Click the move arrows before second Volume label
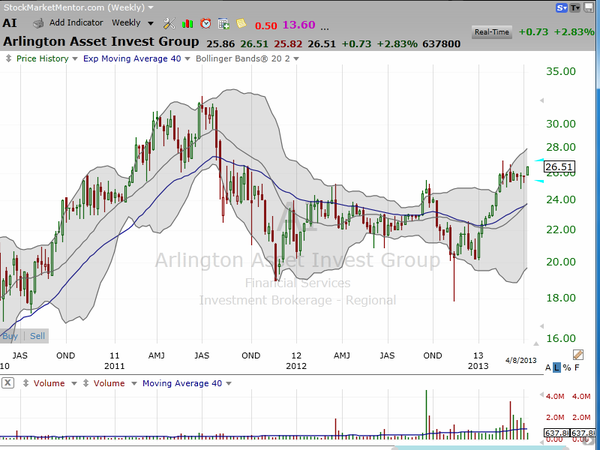The image size is (600, 450). click(x=86, y=383)
